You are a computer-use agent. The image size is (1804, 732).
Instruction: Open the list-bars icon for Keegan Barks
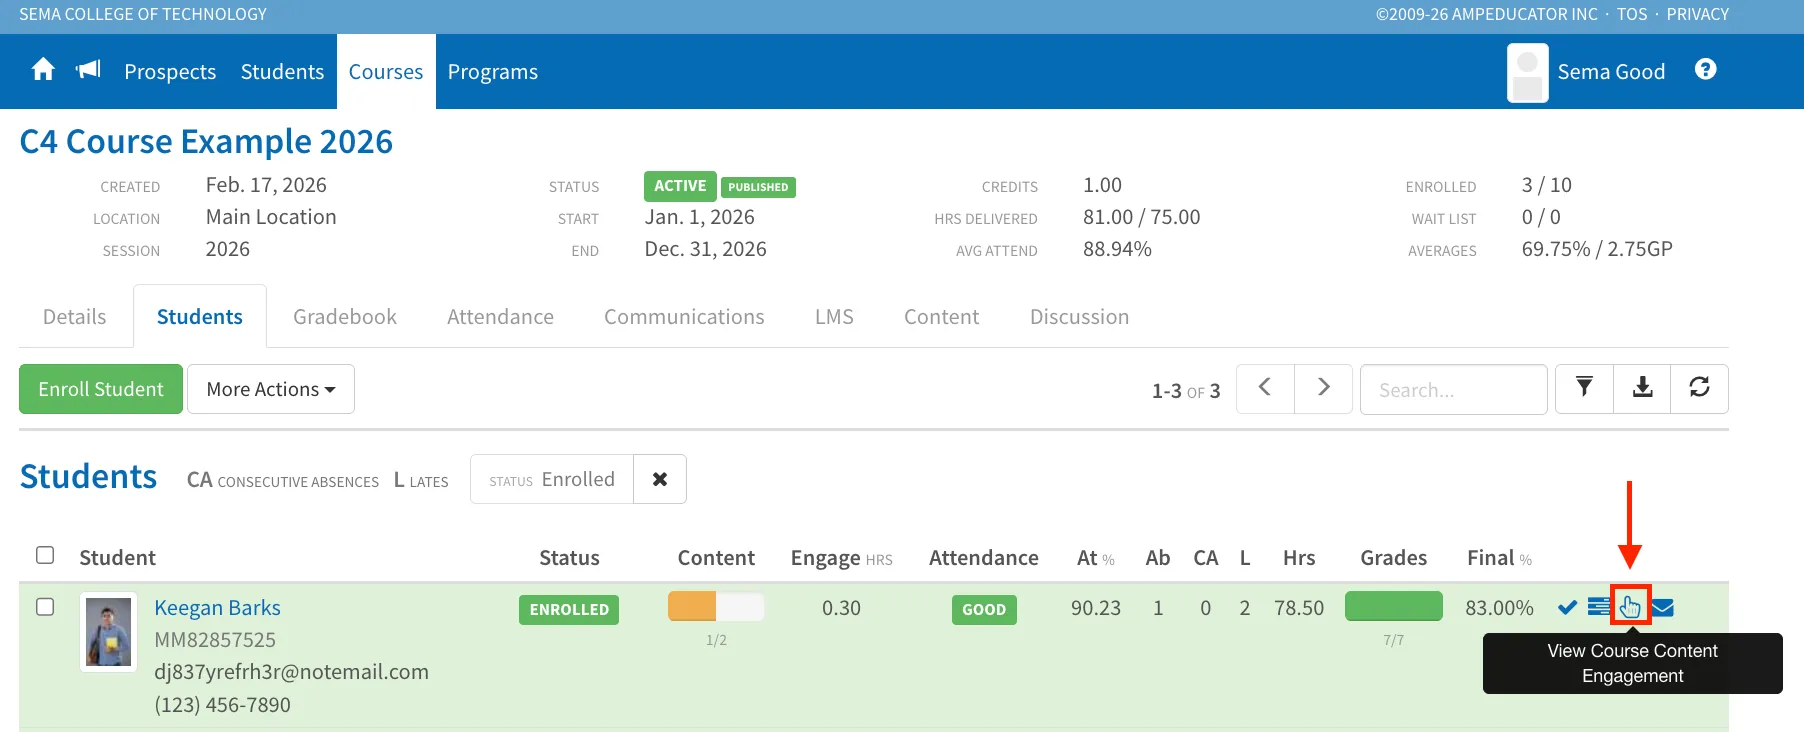pos(1599,607)
